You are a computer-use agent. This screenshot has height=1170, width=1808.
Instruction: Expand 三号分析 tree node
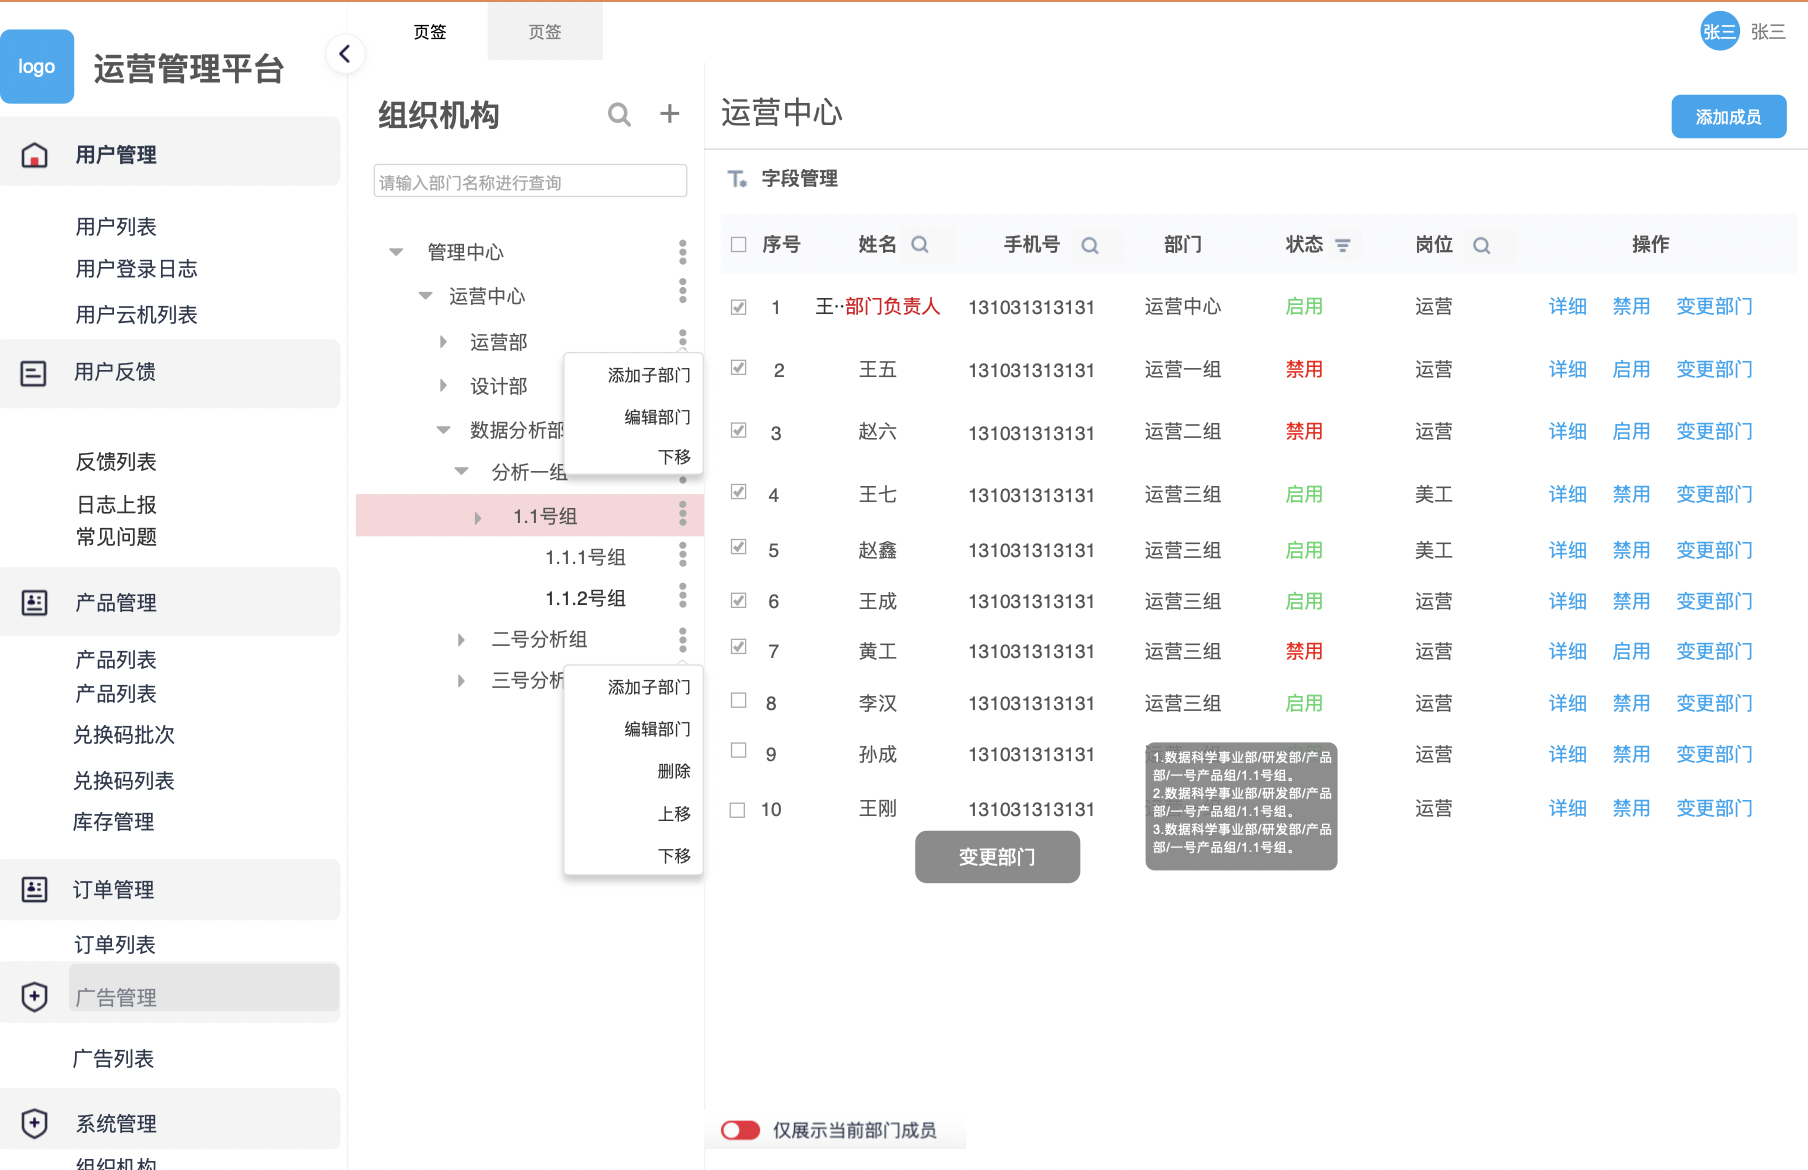pyautogui.click(x=461, y=681)
